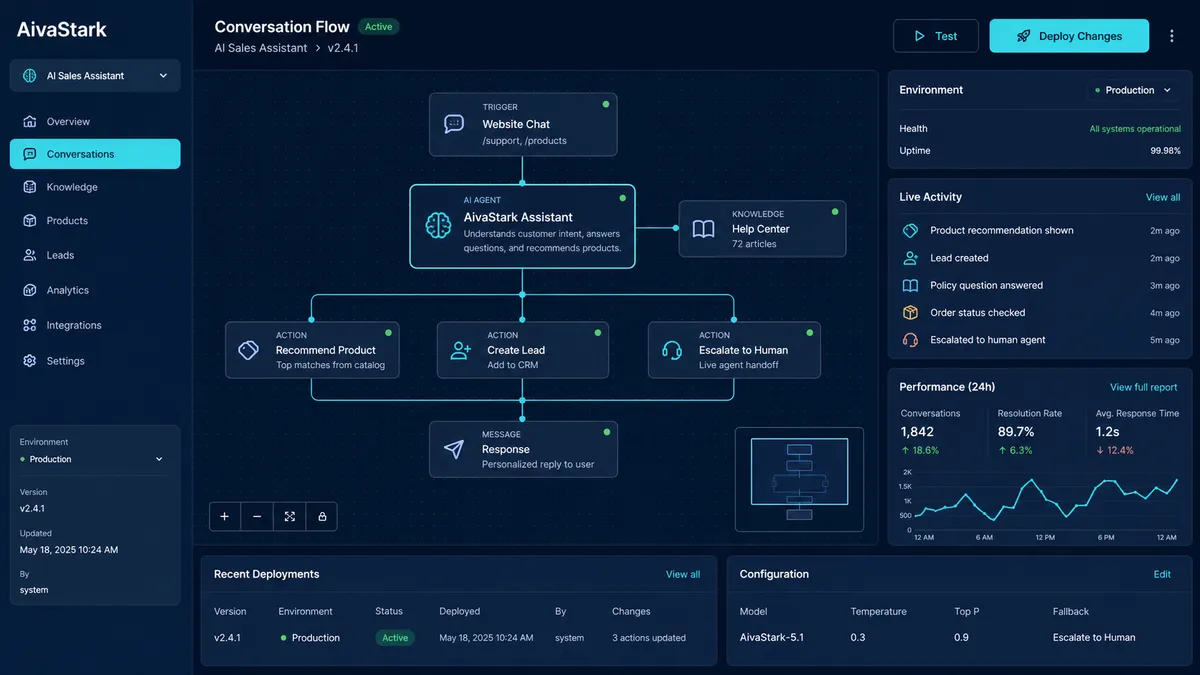The width and height of the screenshot is (1200, 675).
Task: Click the Active status badge in header
Action: [379, 27]
